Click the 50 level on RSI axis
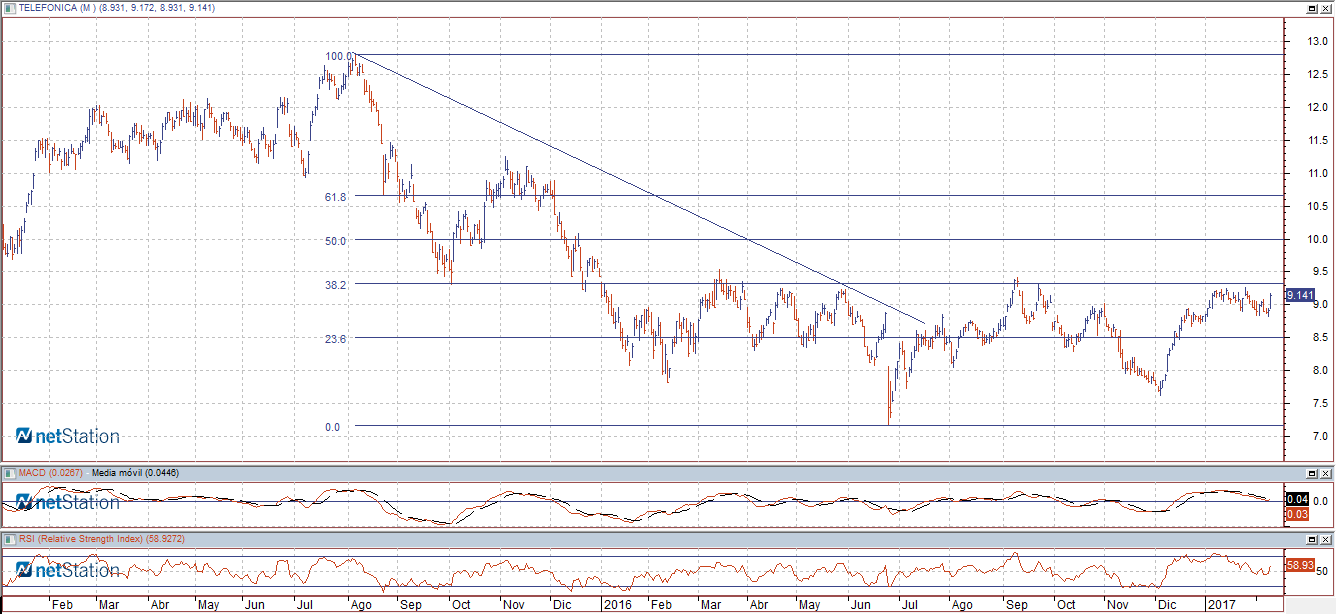 click(x=1321, y=571)
